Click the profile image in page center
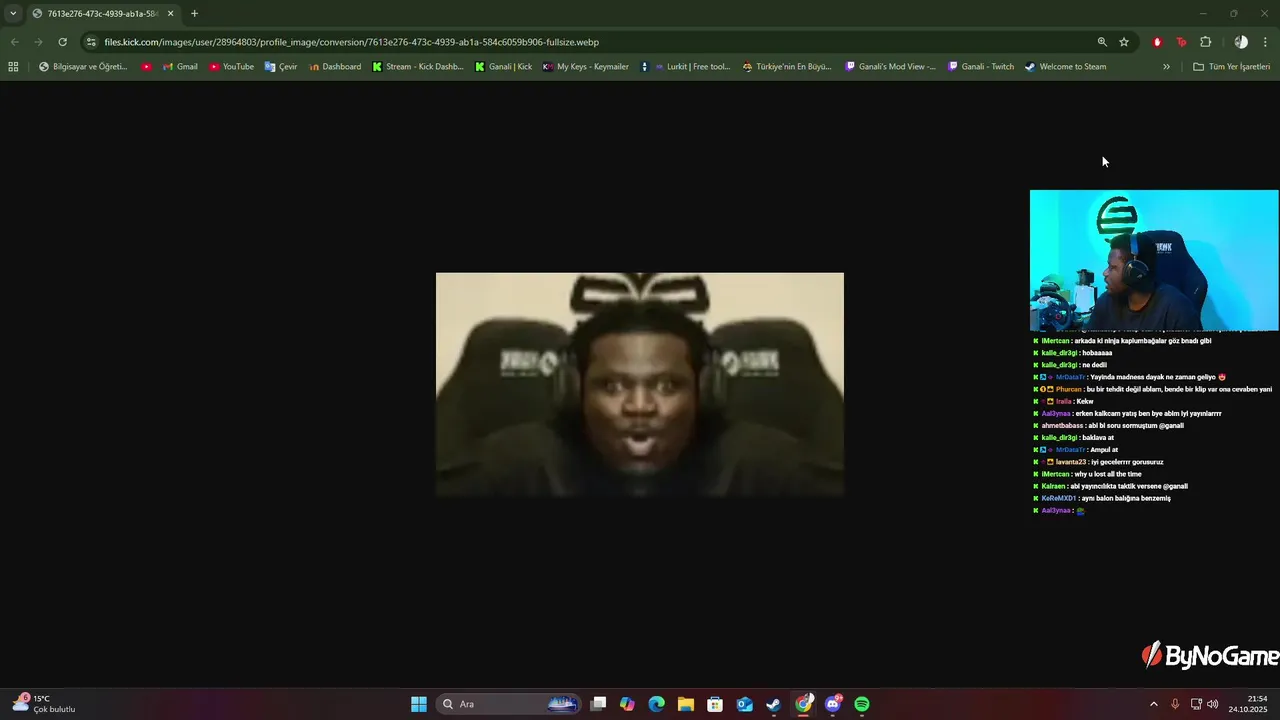The image size is (1280, 720). click(x=640, y=384)
